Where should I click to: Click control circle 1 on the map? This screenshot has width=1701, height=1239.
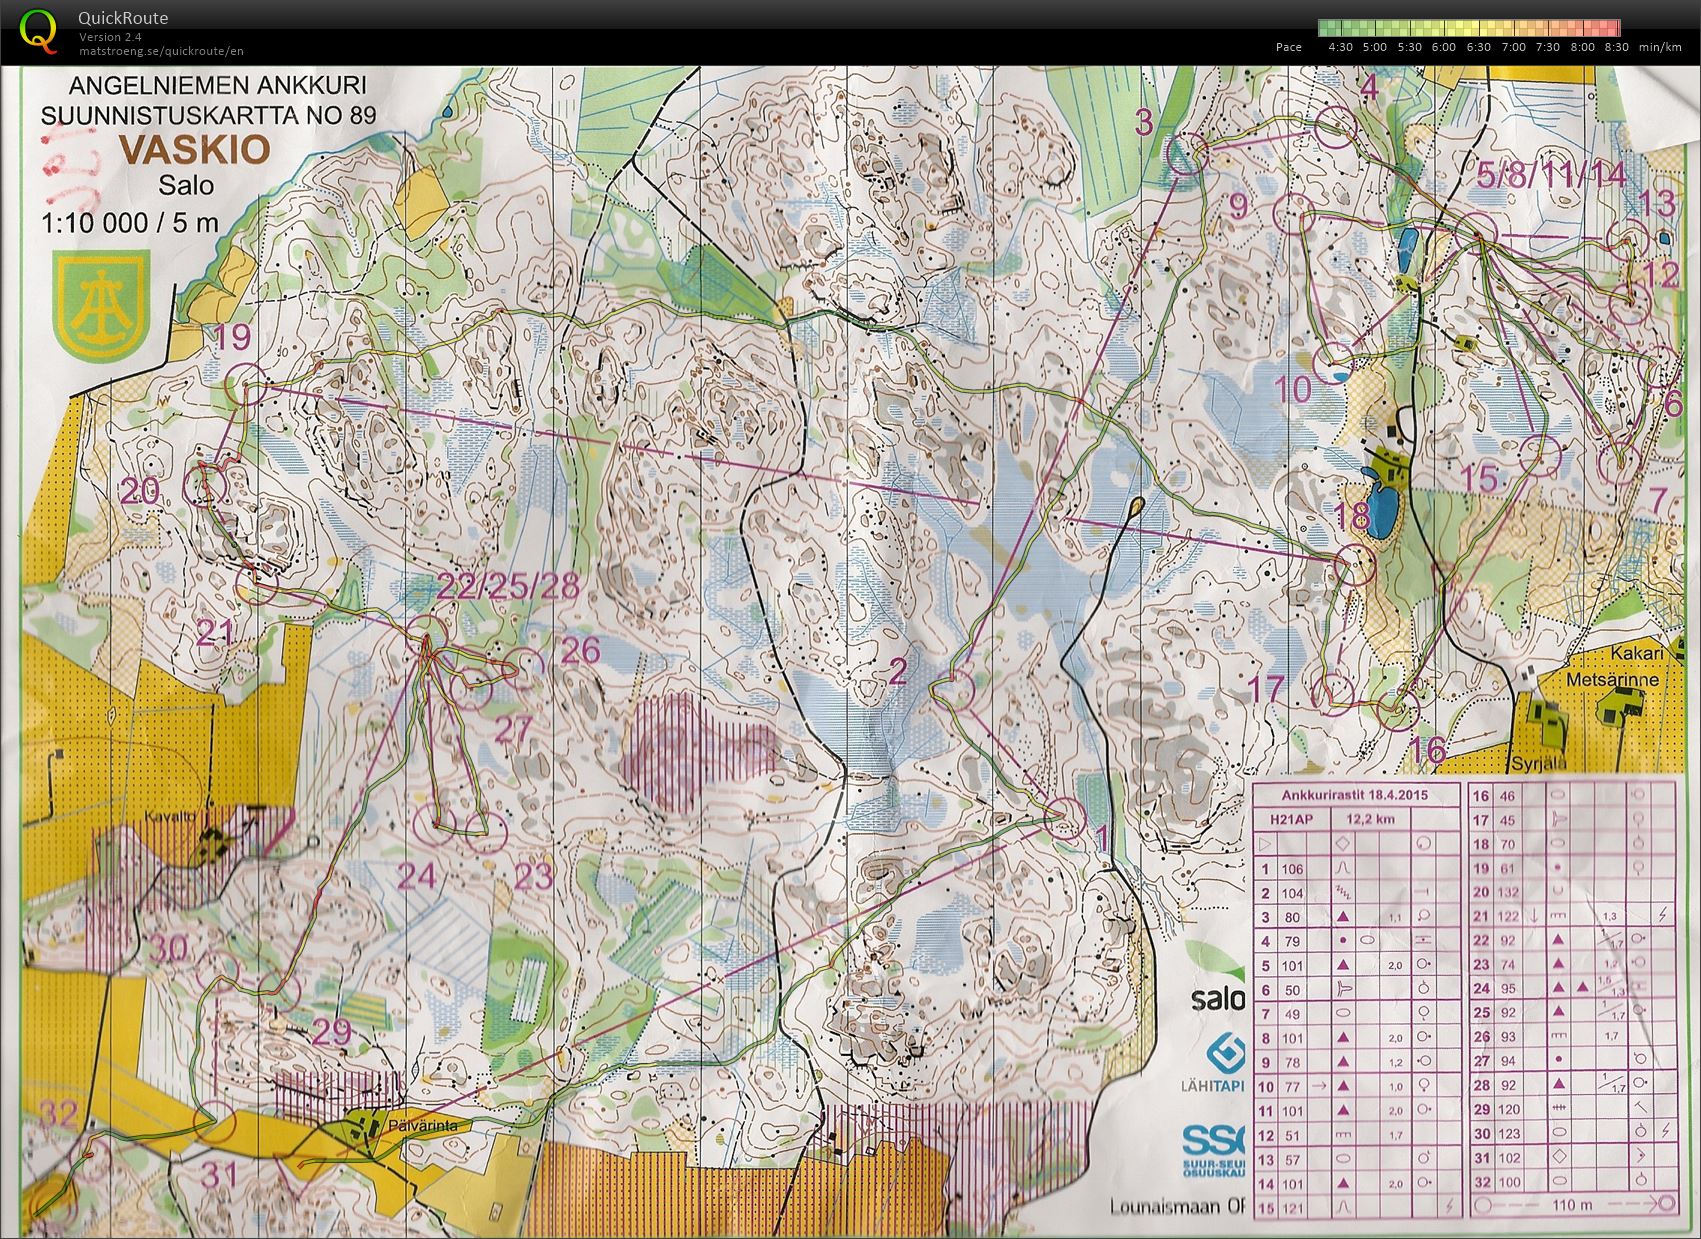click(x=1066, y=817)
